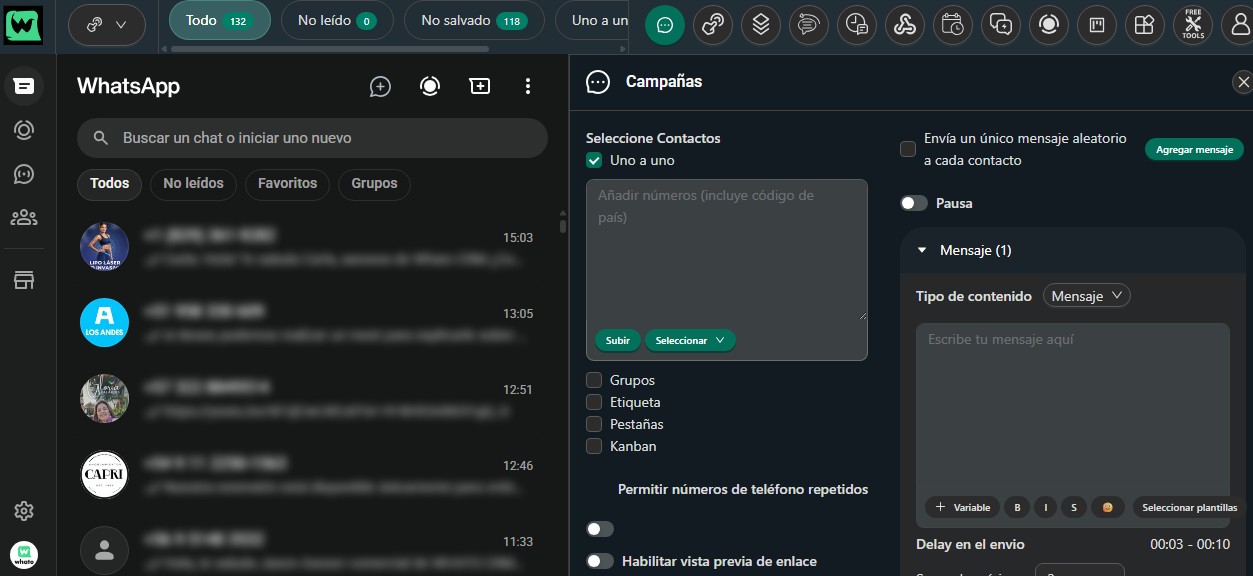Toggle the Pausa switch
The height and width of the screenshot is (576, 1253).
point(913,203)
